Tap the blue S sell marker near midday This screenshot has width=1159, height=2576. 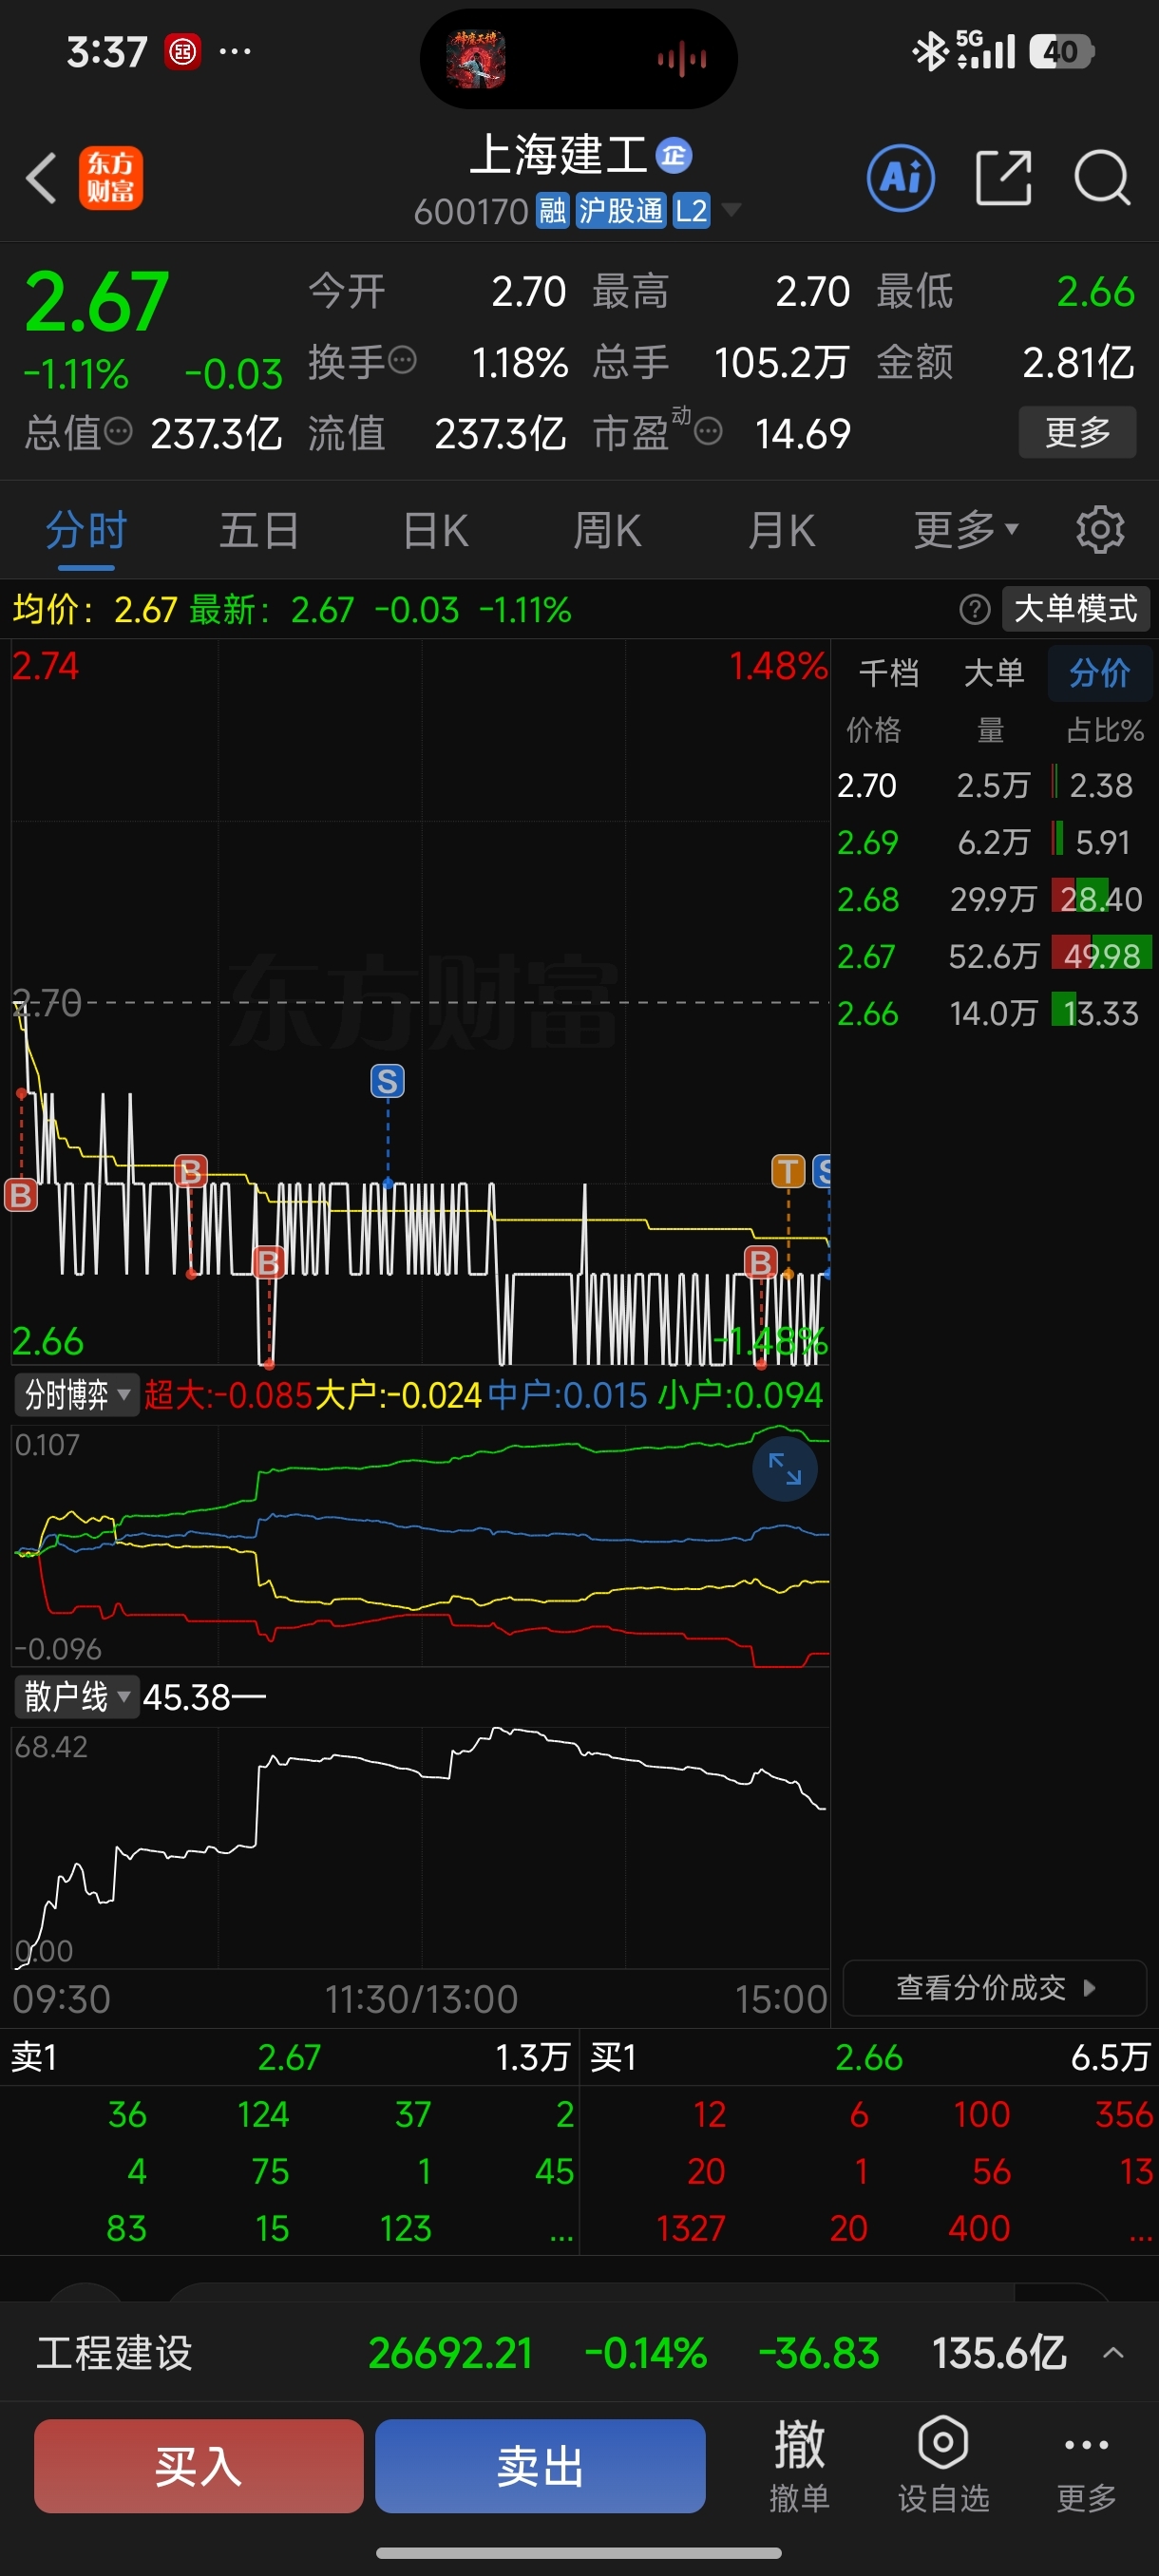[x=388, y=1081]
